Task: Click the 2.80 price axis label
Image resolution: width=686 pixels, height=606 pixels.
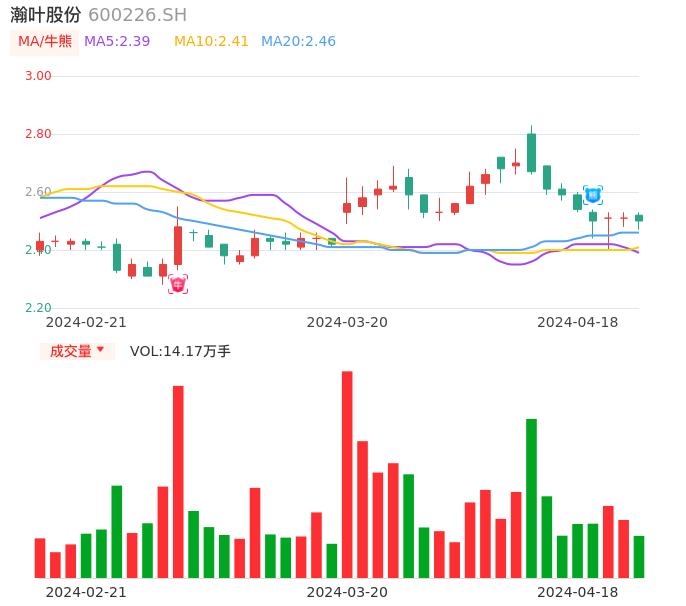Action: 38,134
